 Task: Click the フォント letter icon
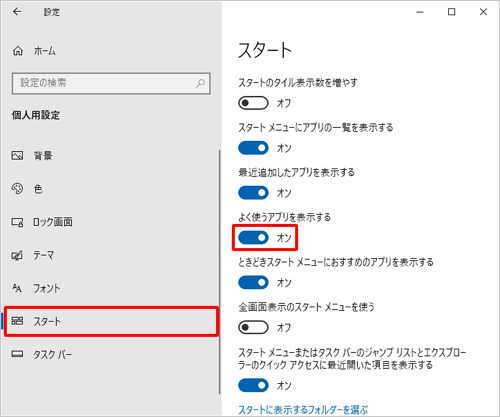(17, 288)
